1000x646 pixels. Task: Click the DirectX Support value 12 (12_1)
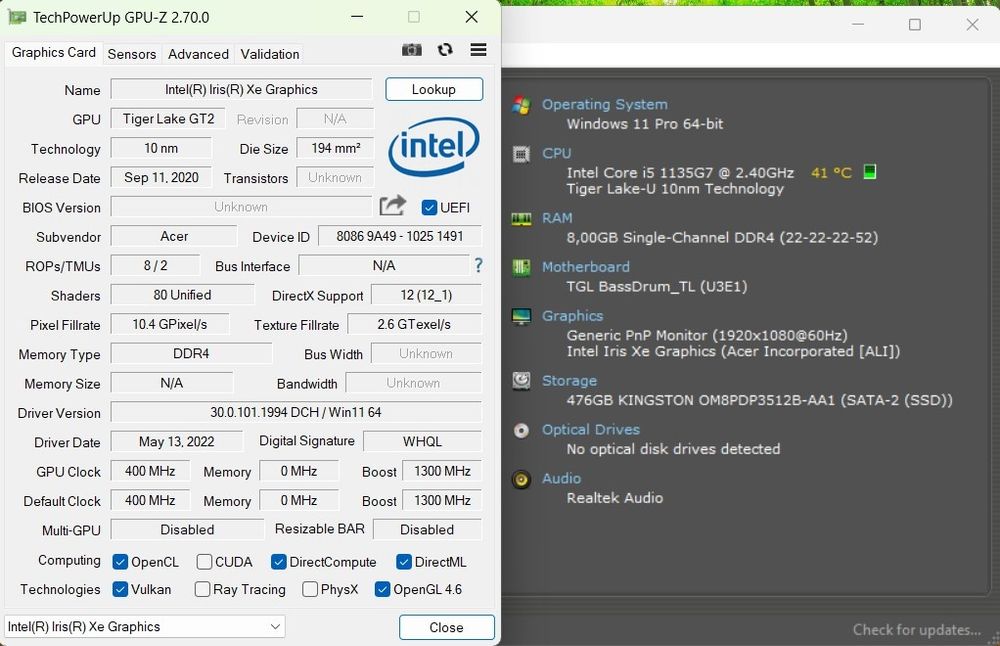click(426, 295)
